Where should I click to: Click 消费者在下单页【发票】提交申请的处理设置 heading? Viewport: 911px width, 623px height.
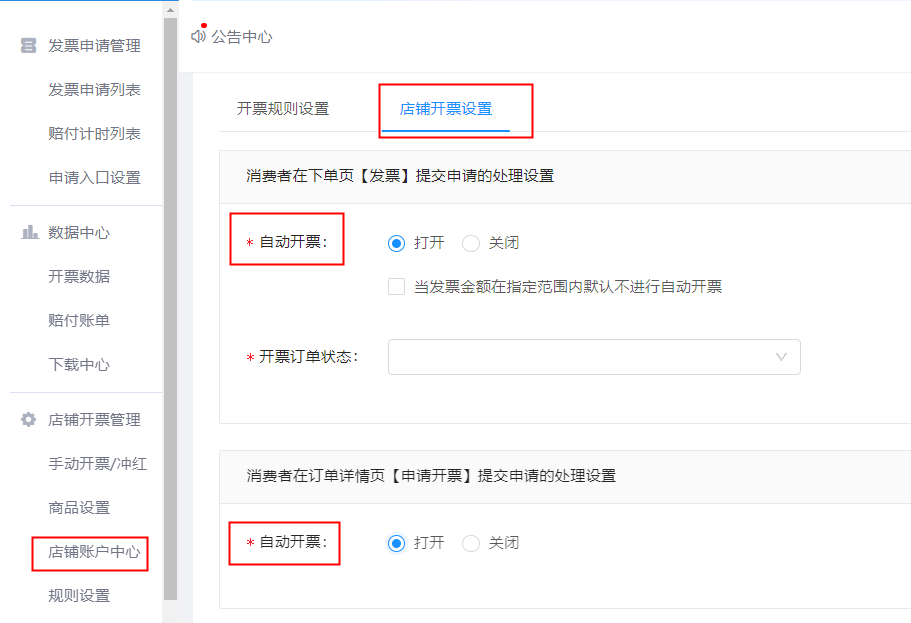click(400, 176)
